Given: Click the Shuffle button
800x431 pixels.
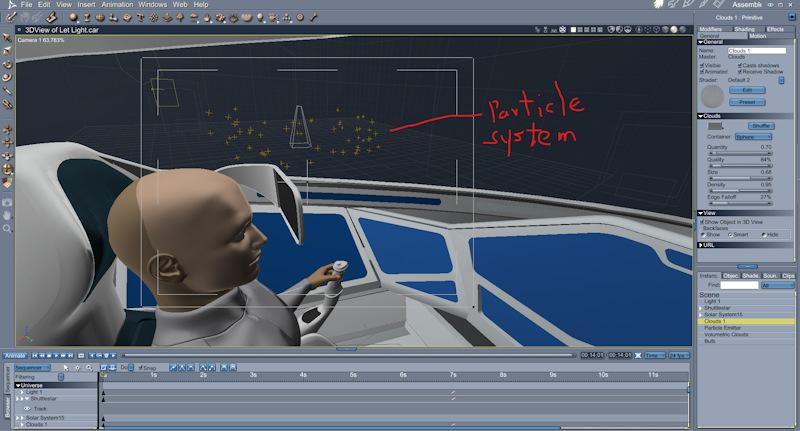Looking at the screenshot, I should (761, 125).
